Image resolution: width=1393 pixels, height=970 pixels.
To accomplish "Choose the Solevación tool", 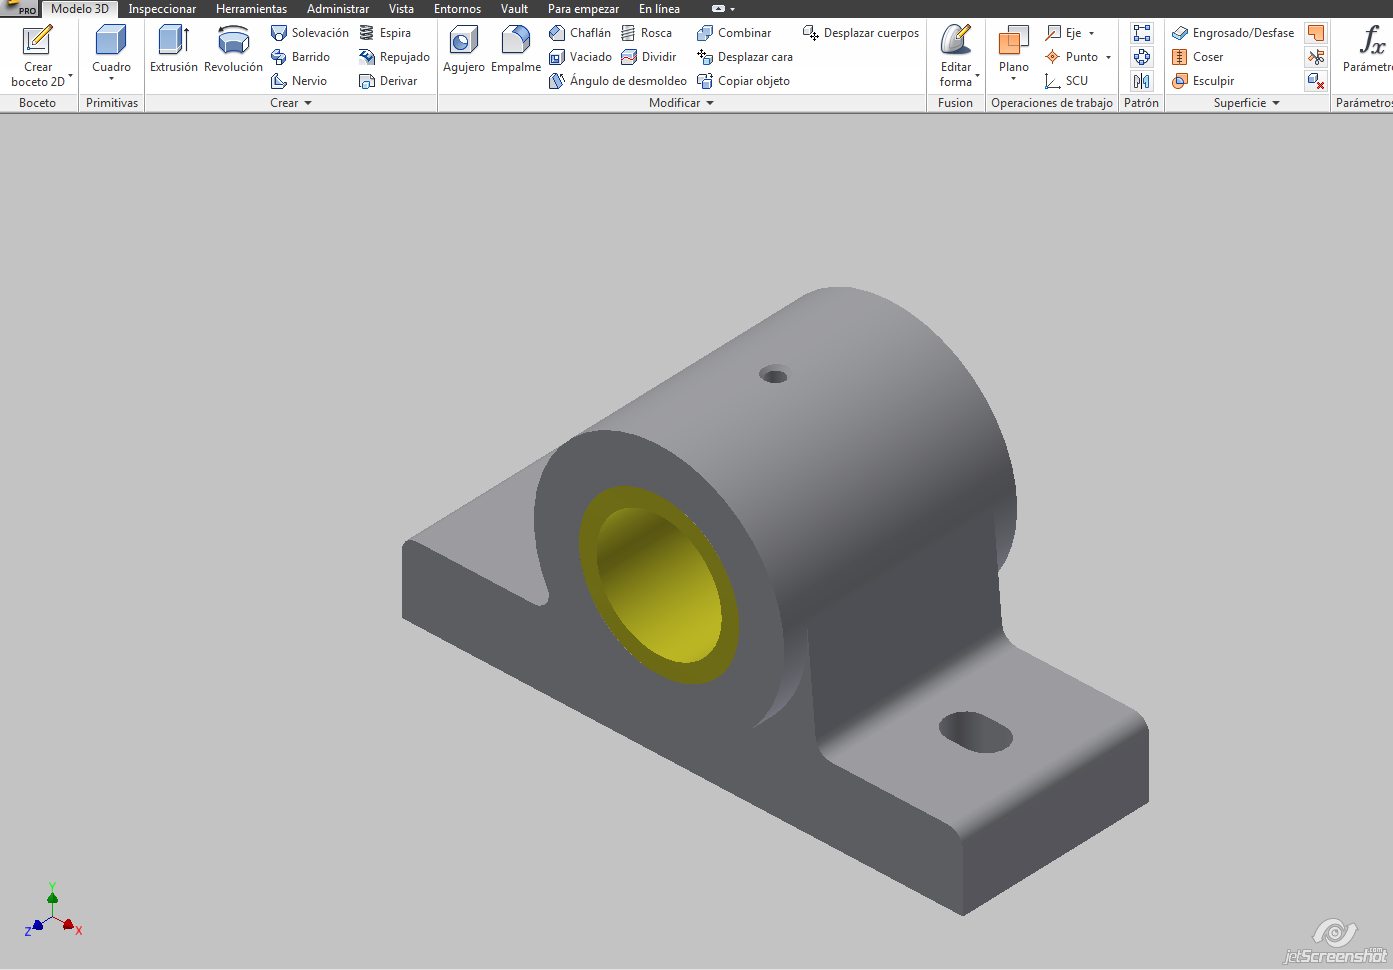I will [x=310, y=33].
